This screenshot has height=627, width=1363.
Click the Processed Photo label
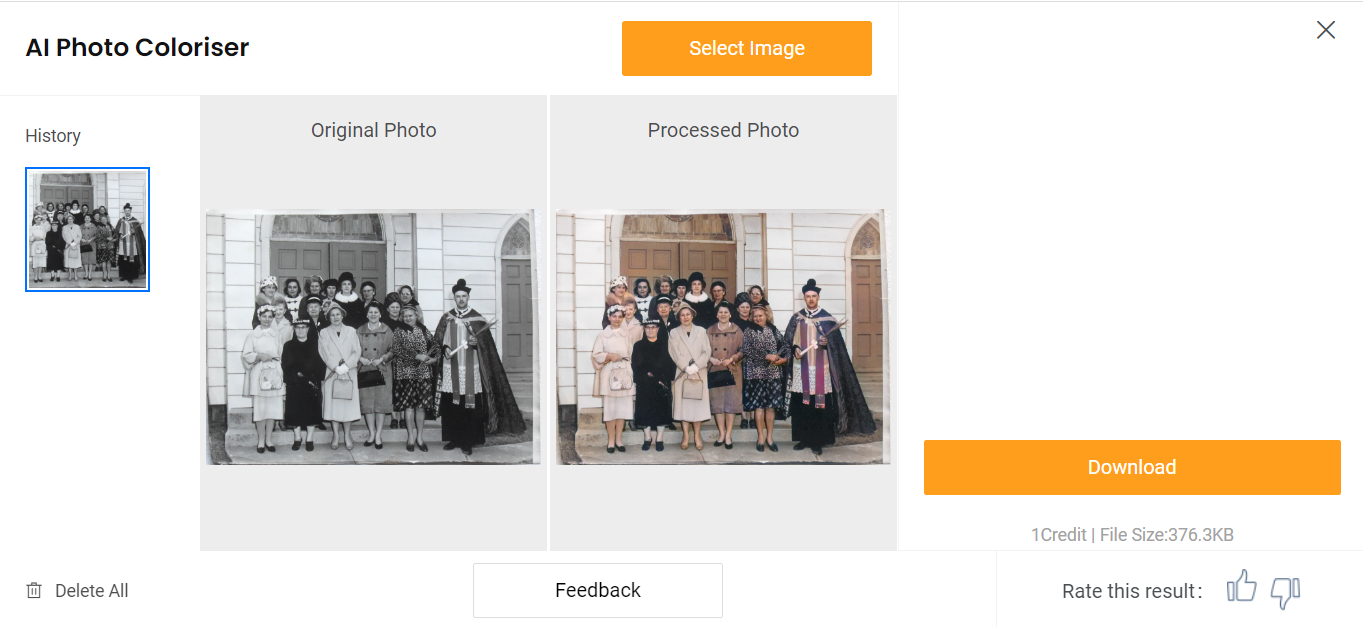pyautogui.click(x=723, y=130)
